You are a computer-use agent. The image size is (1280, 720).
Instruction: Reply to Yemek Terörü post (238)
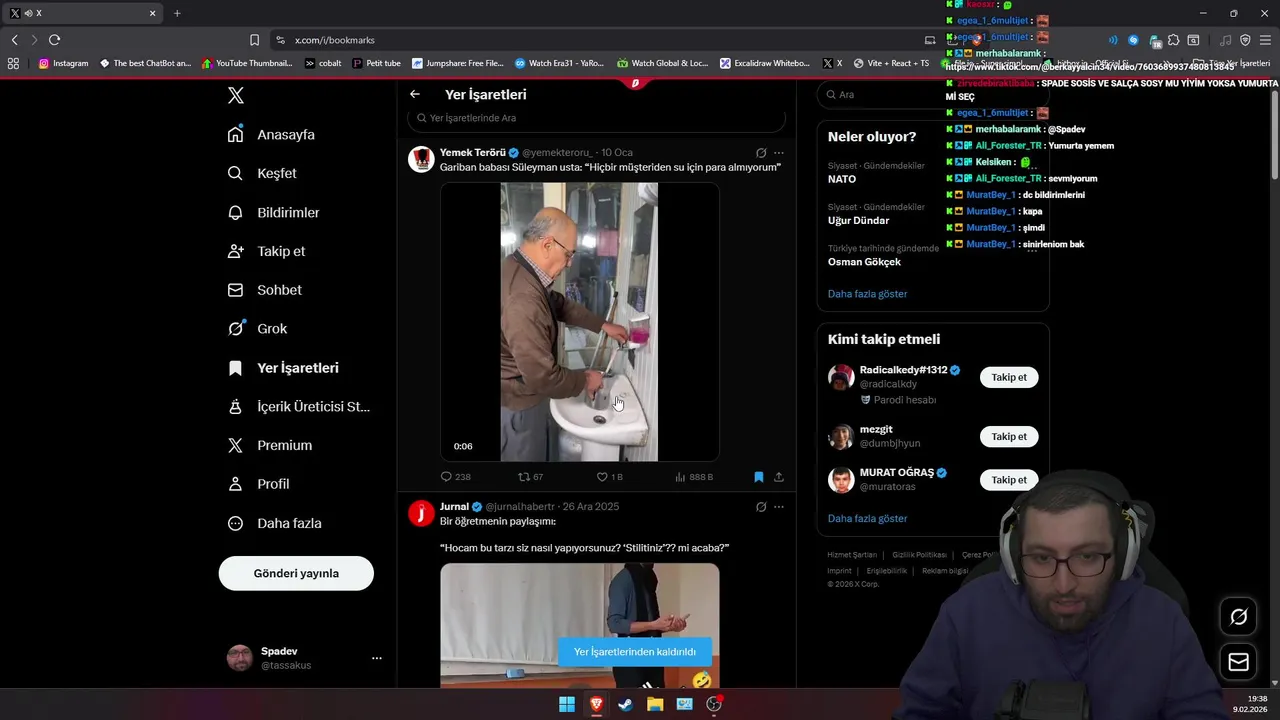pyautogui.click(x=456, y=477)
